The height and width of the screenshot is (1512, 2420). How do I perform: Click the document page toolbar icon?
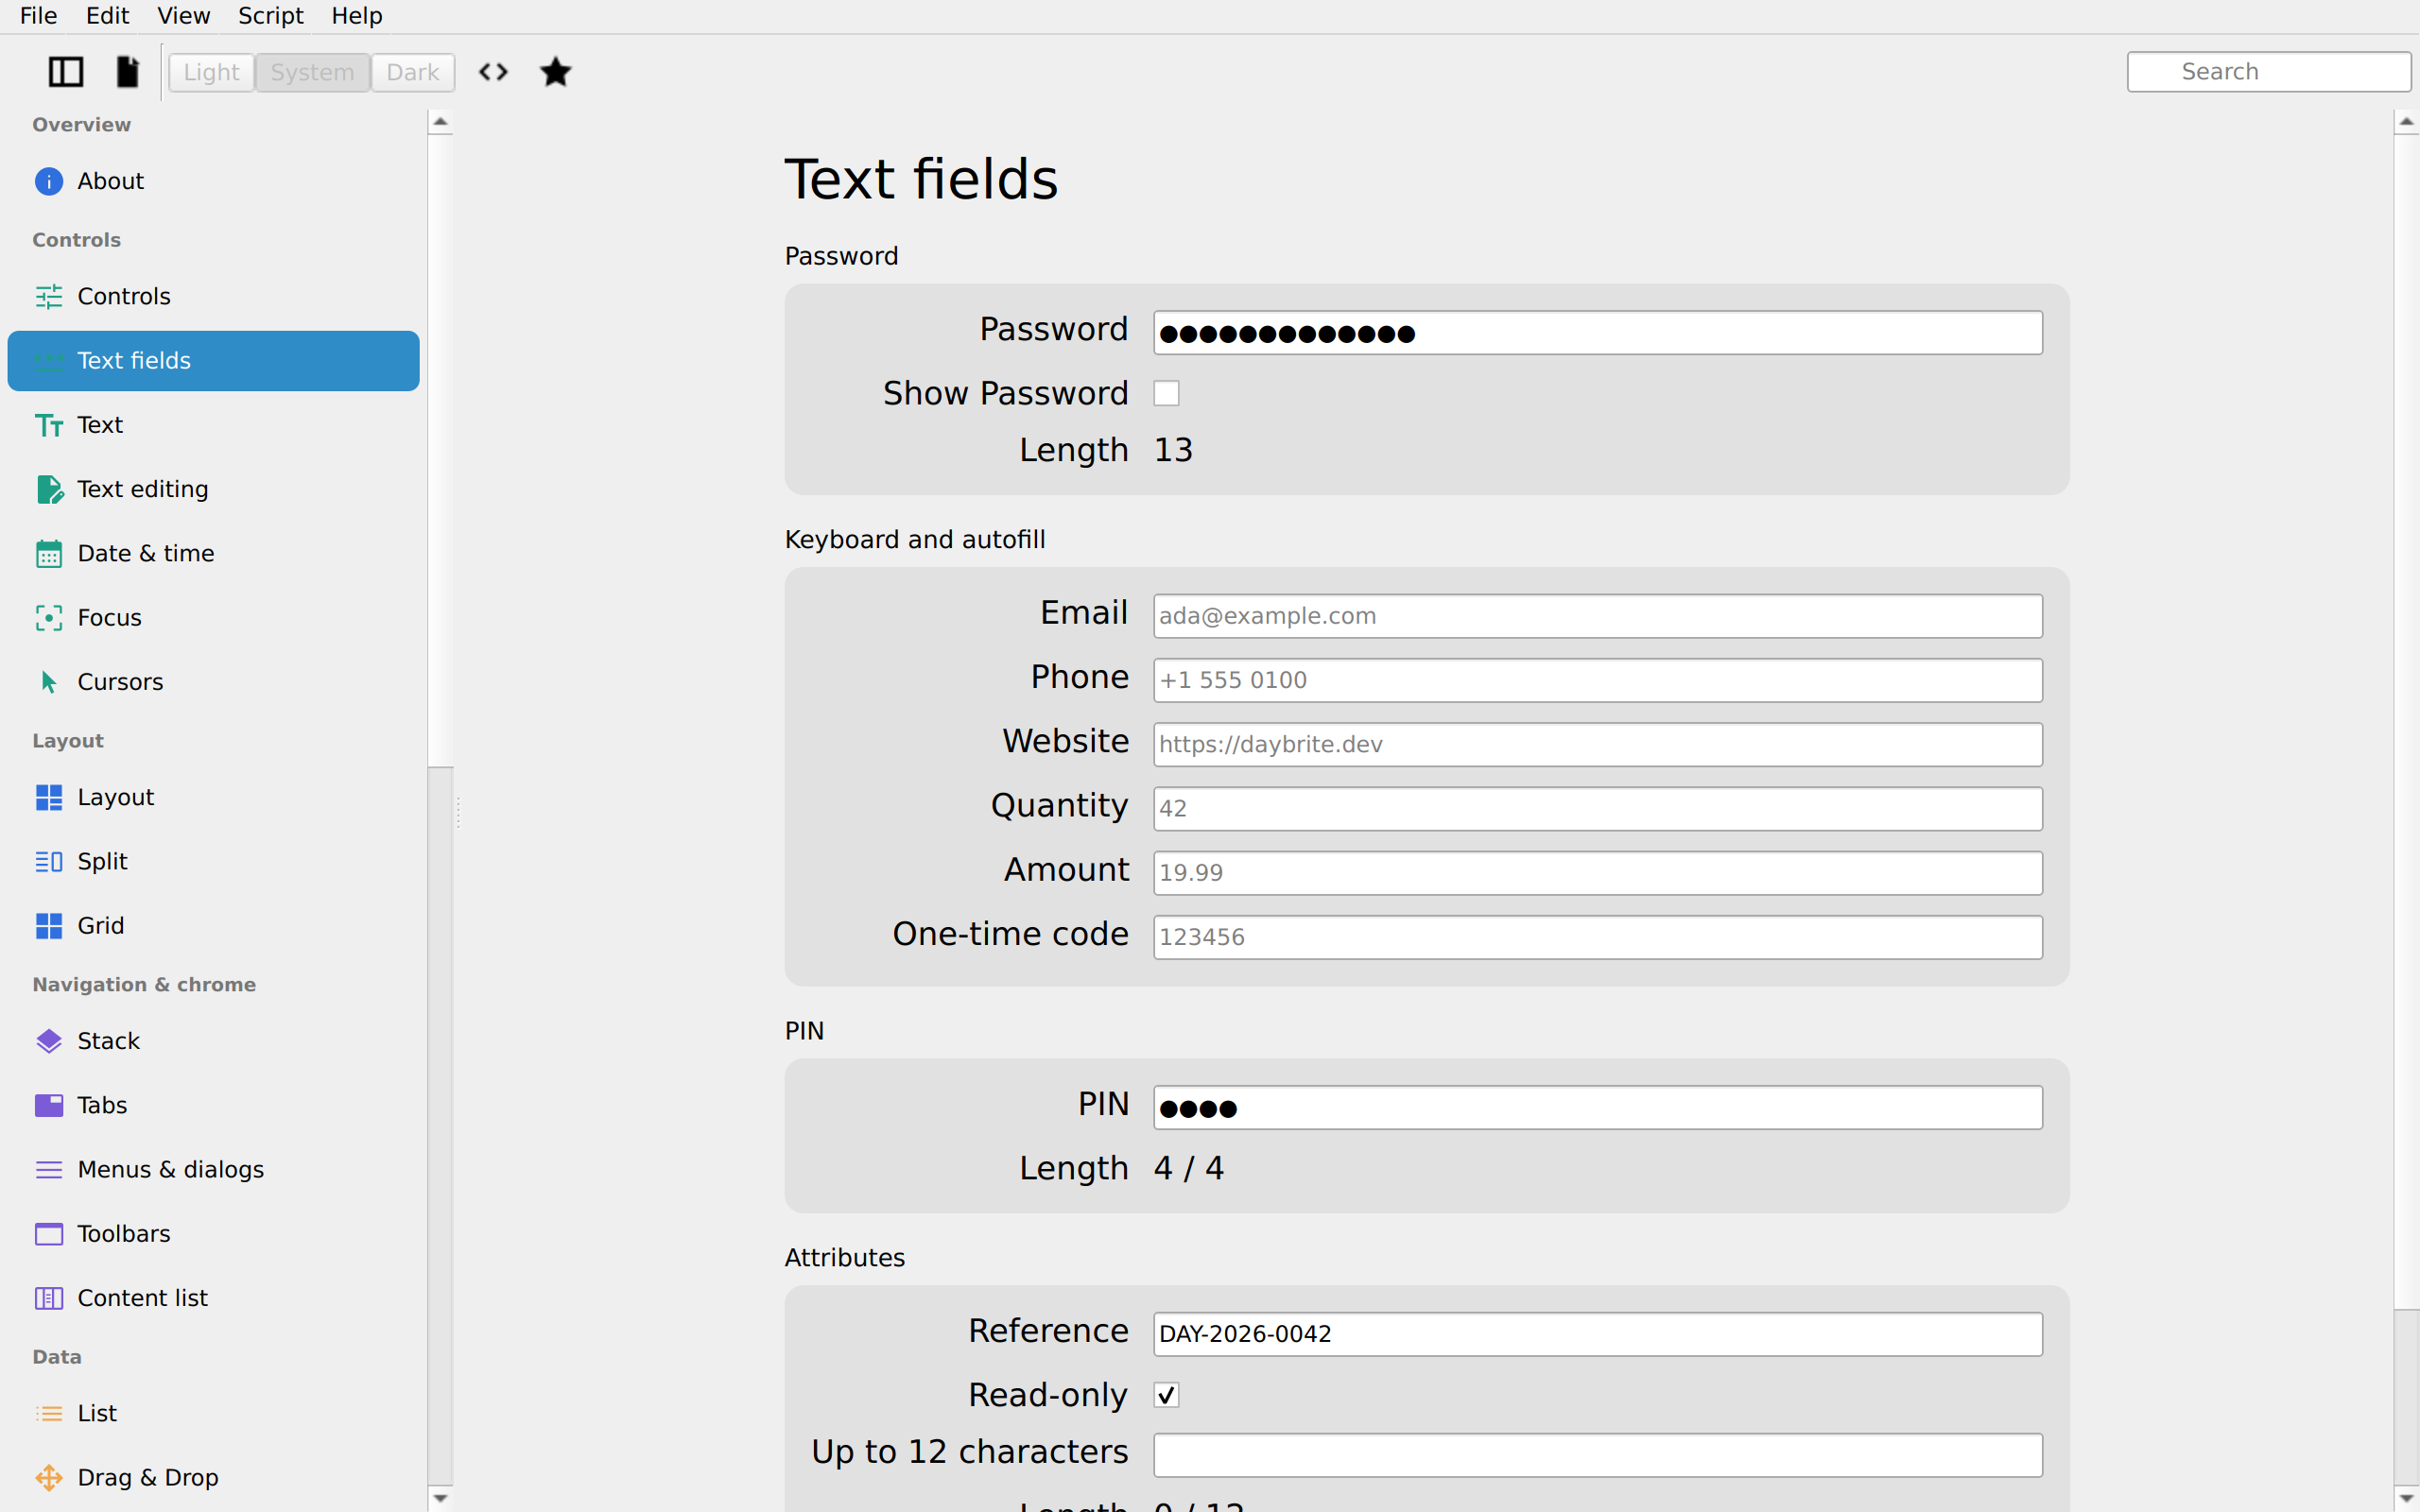coord(127,72)
